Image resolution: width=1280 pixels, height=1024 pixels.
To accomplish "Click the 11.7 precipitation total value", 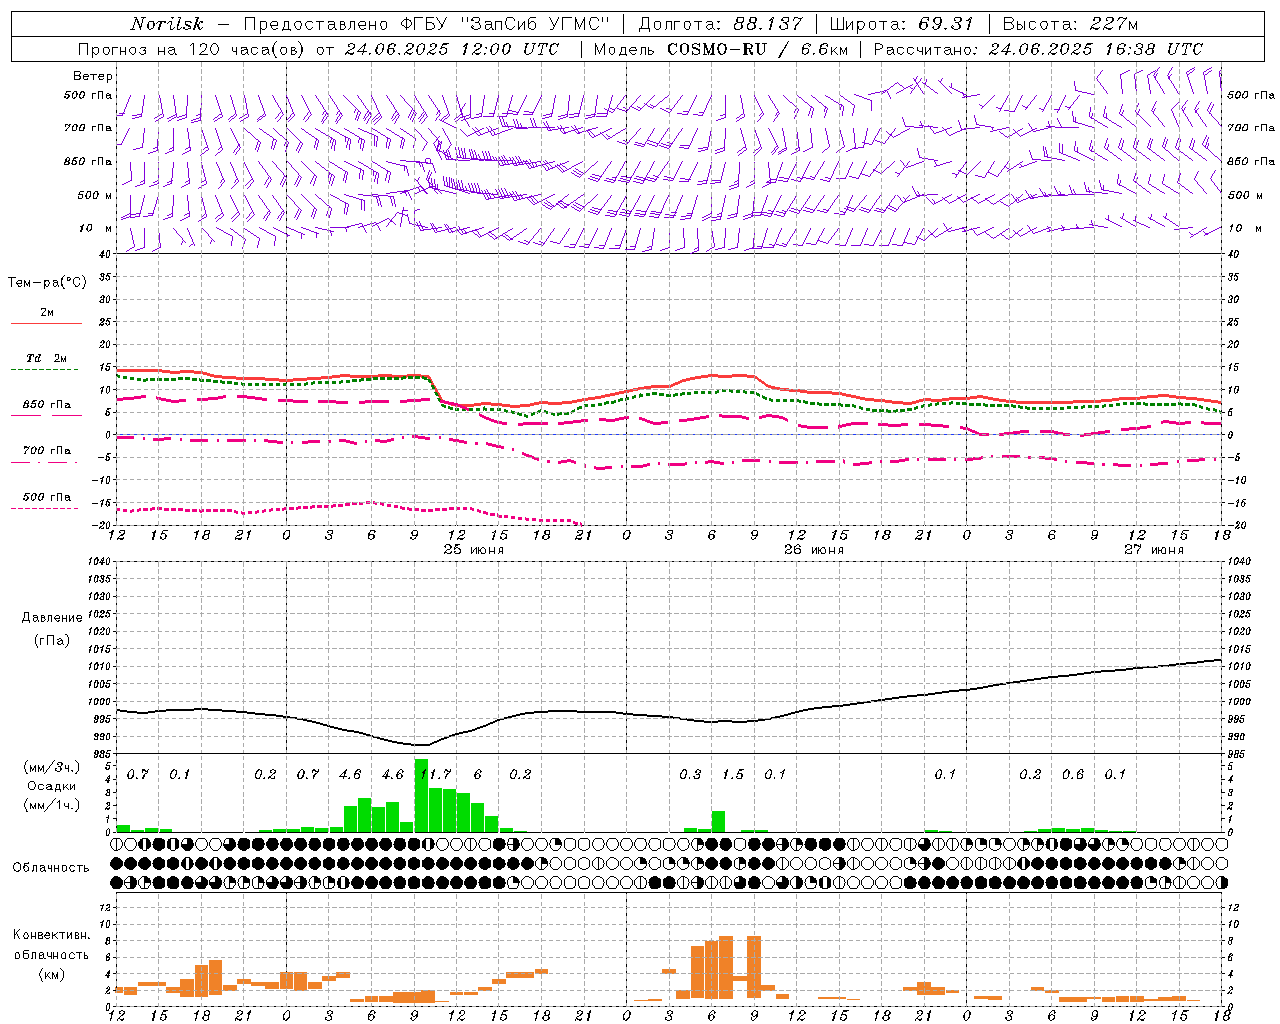I will (436, 774).
